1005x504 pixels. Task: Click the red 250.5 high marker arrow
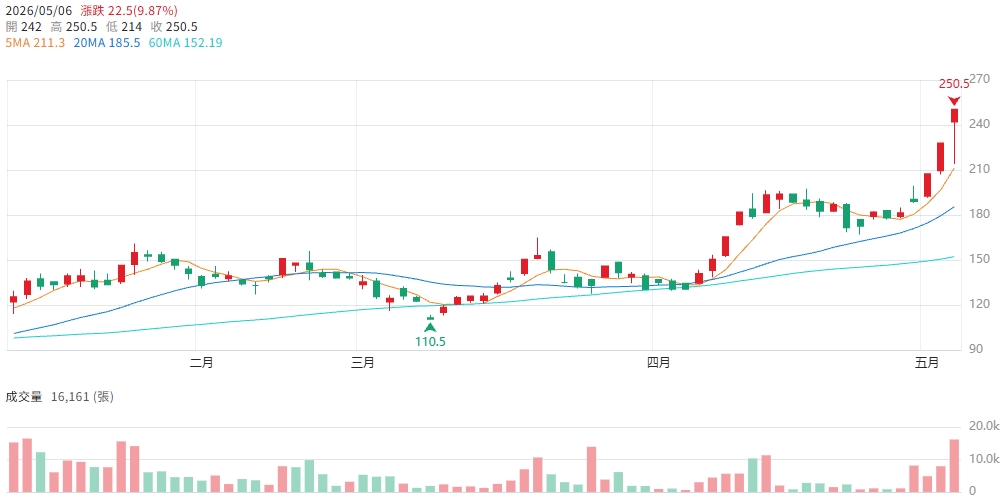click(x=954, y=101)
